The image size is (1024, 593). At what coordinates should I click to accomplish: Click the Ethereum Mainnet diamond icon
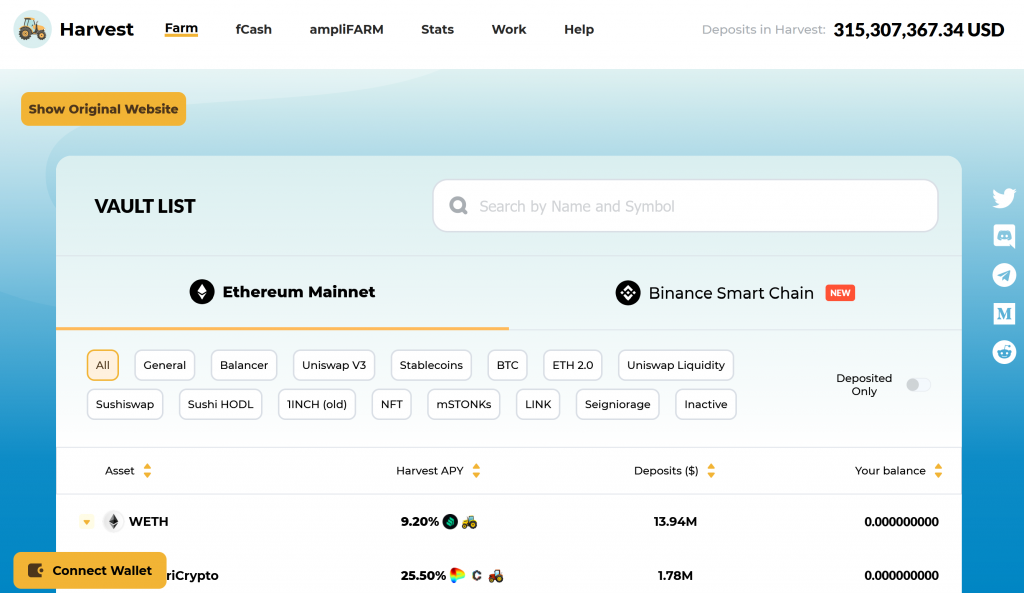[x=202, y=291]
